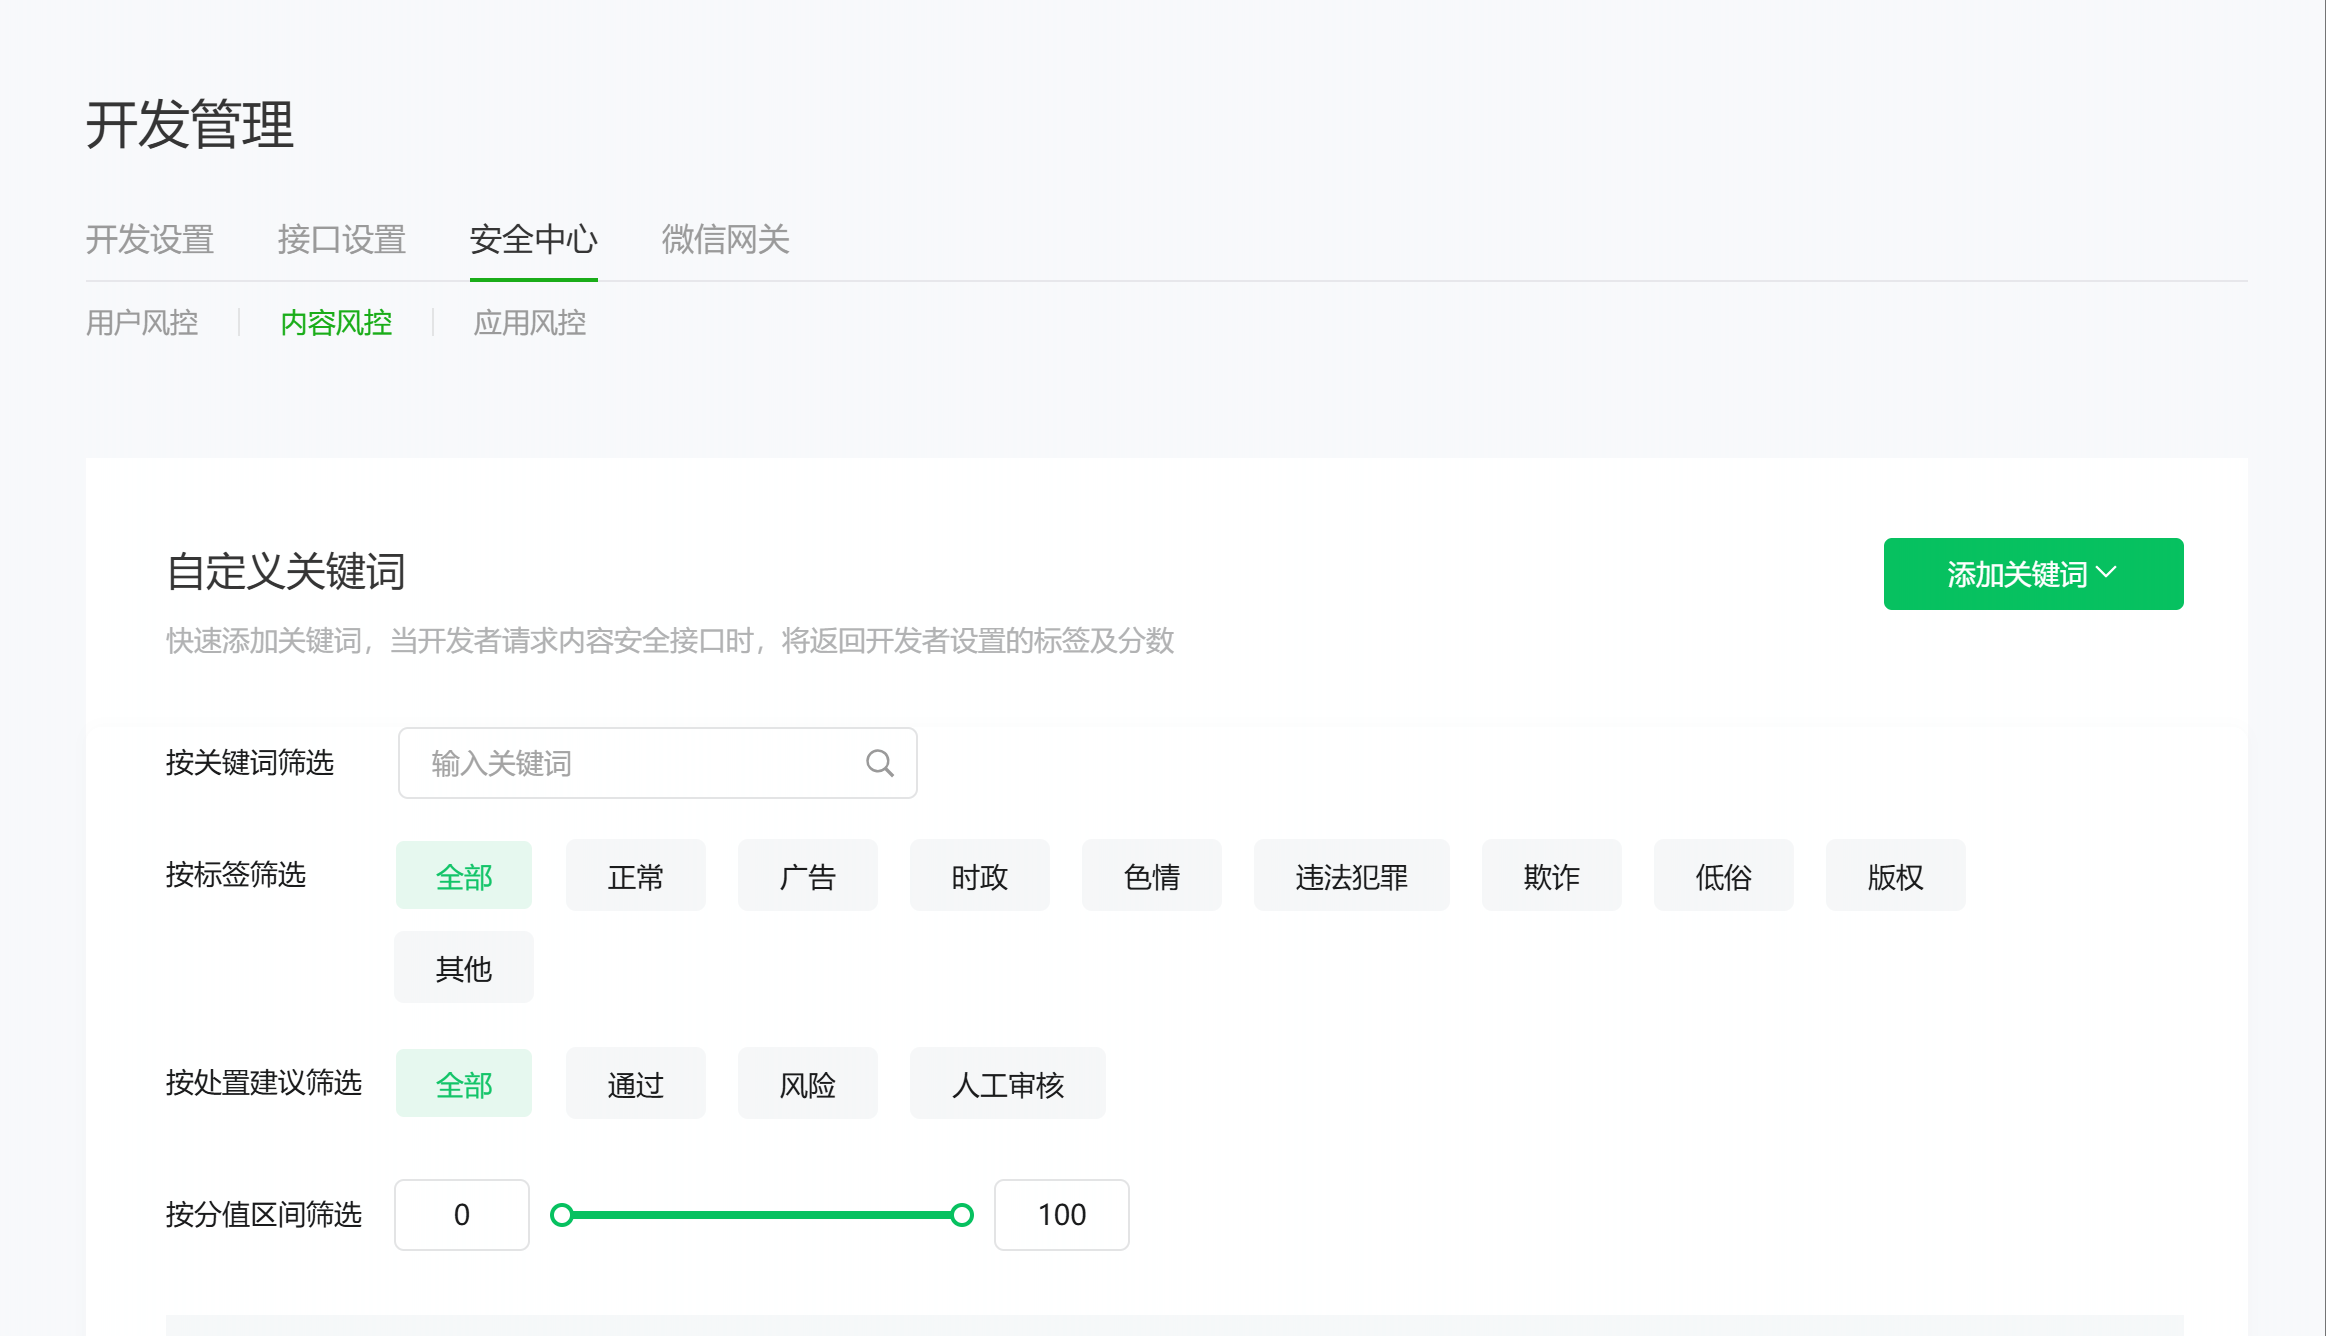Choose the 其他 tag filter

click(x=464, y=968)
